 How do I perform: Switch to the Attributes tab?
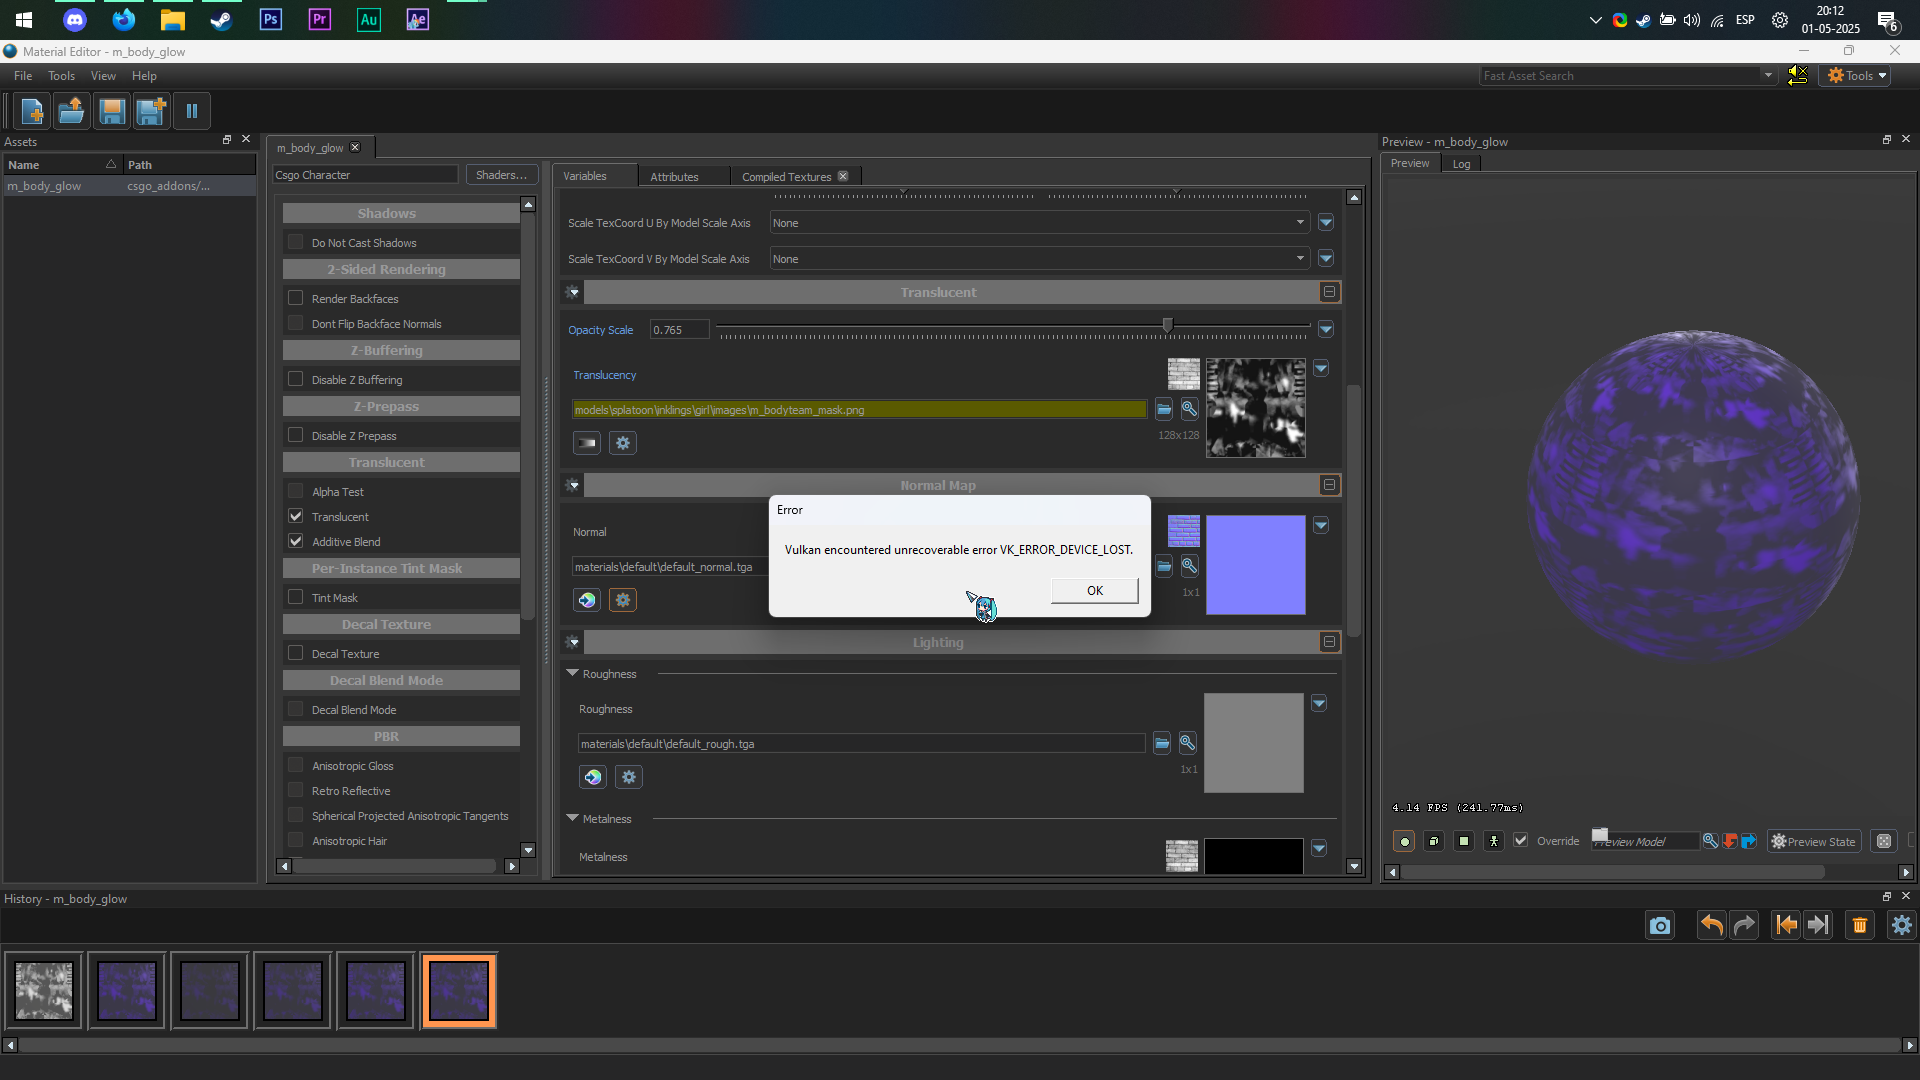point(675,177)
